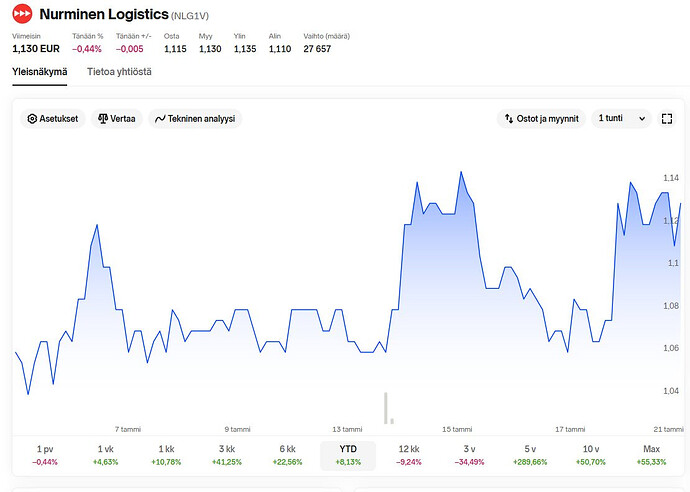Select the 1 pv time range
The image size is (690, 492).
point(45,455)
